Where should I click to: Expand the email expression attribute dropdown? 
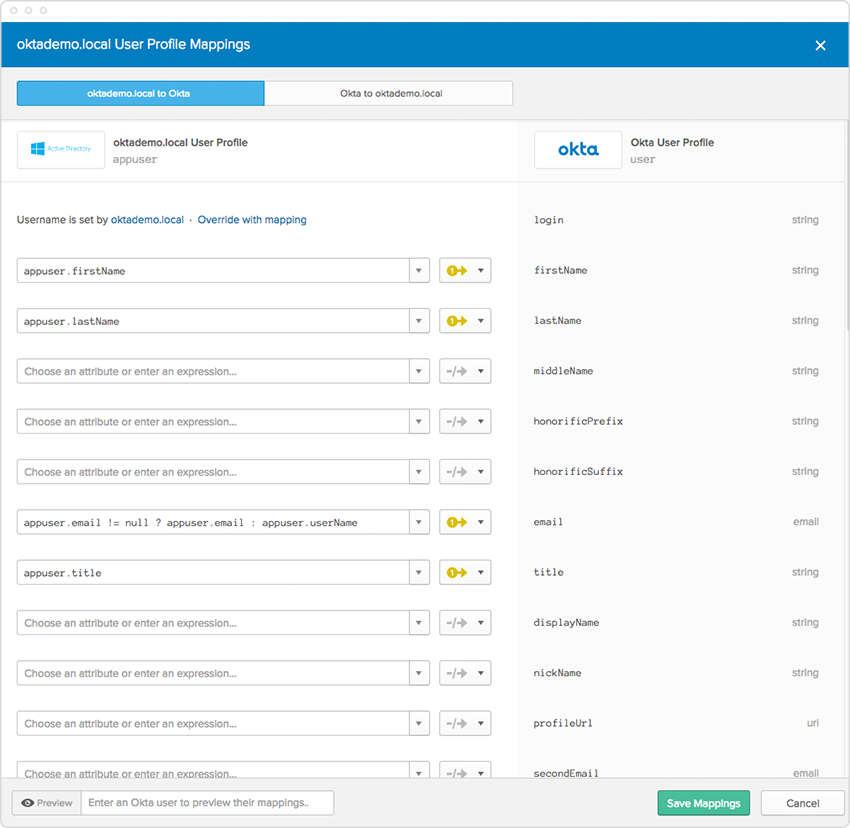click(x=420, y=522)
